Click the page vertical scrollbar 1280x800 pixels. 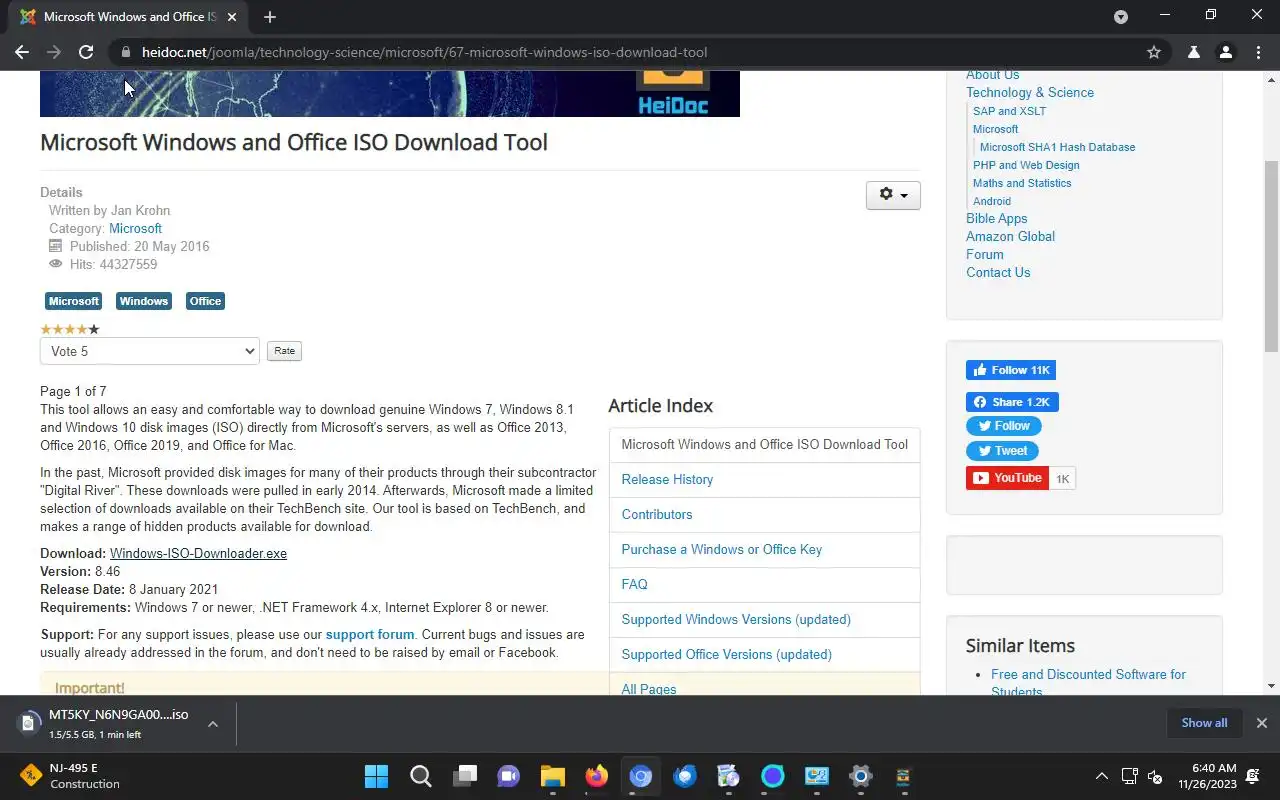(x=1271, y=256)
